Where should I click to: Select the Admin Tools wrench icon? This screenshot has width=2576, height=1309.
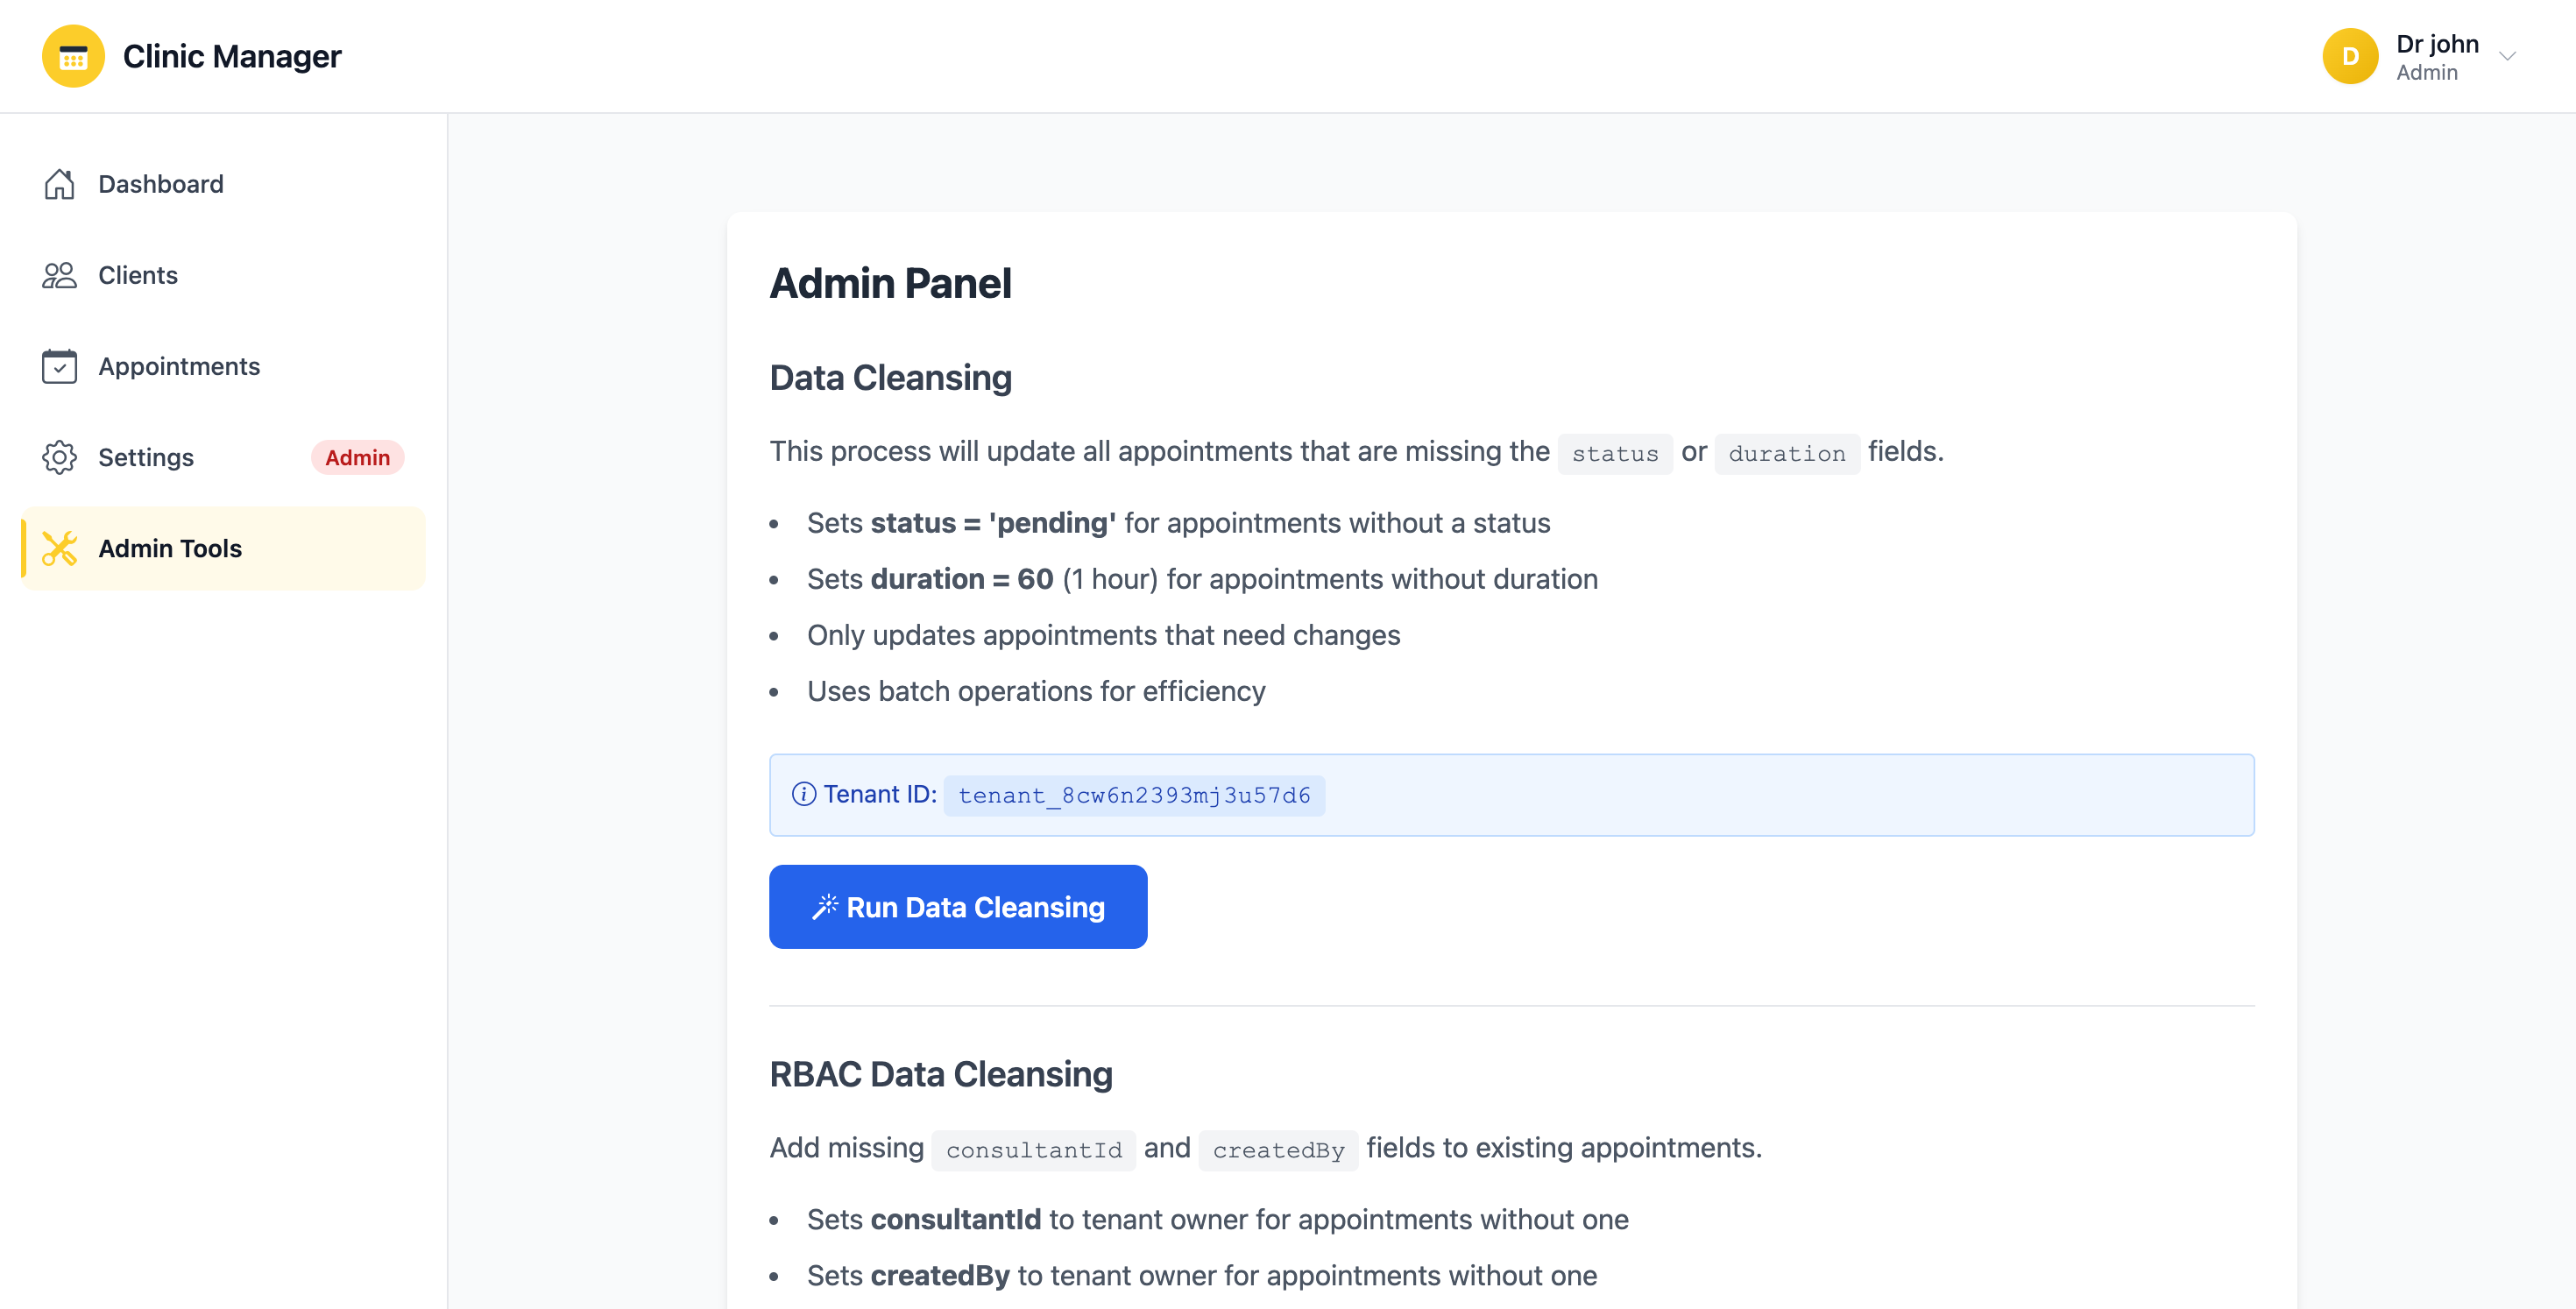point(60,548)
